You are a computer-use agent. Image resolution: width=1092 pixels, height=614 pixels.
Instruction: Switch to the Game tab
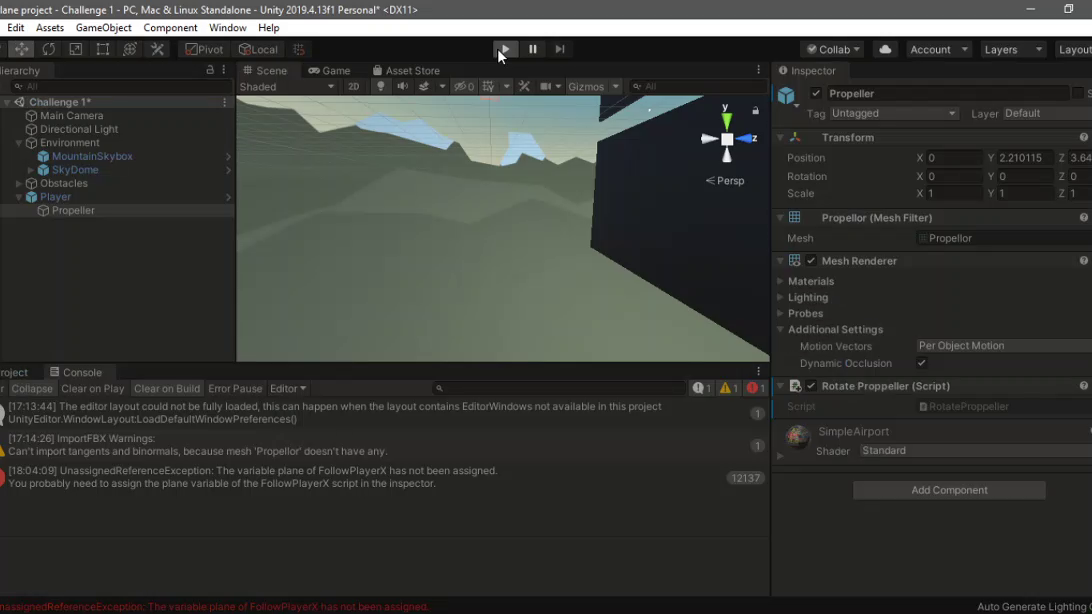[330, 70]
